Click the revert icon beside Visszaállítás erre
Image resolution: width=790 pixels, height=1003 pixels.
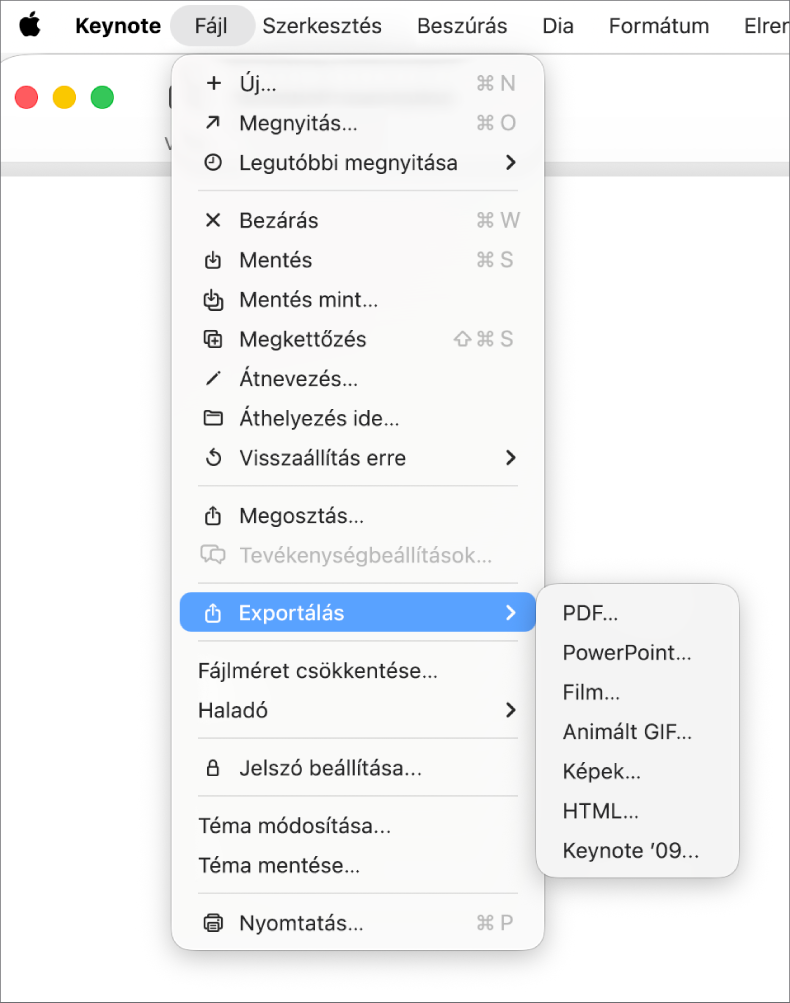pos(213,458)
